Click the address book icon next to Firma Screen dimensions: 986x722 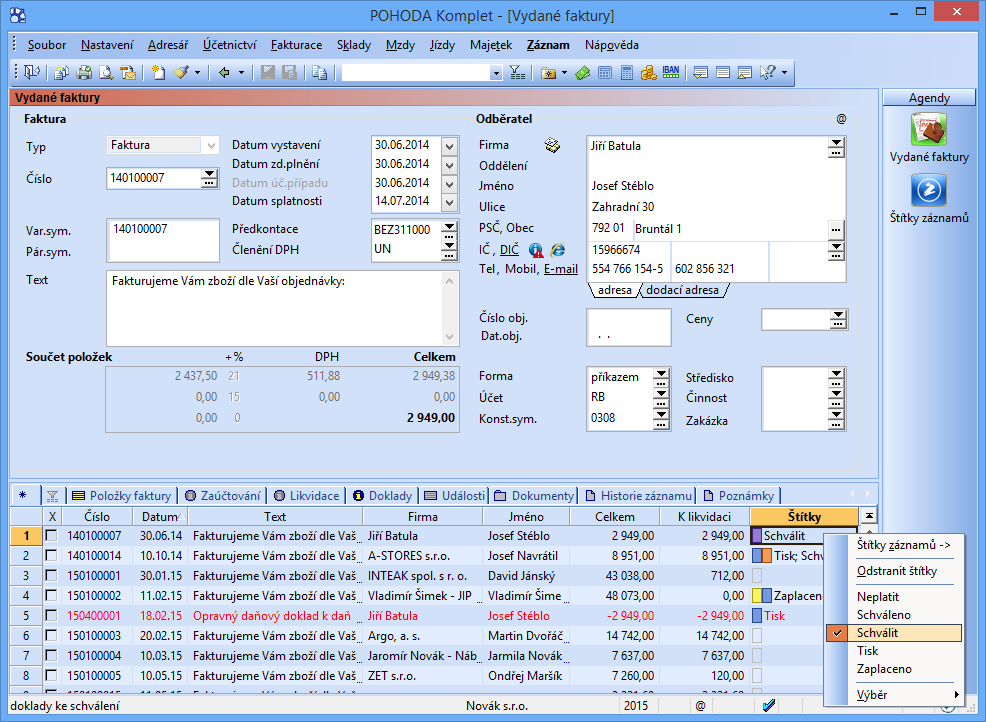tap(552, 145)
